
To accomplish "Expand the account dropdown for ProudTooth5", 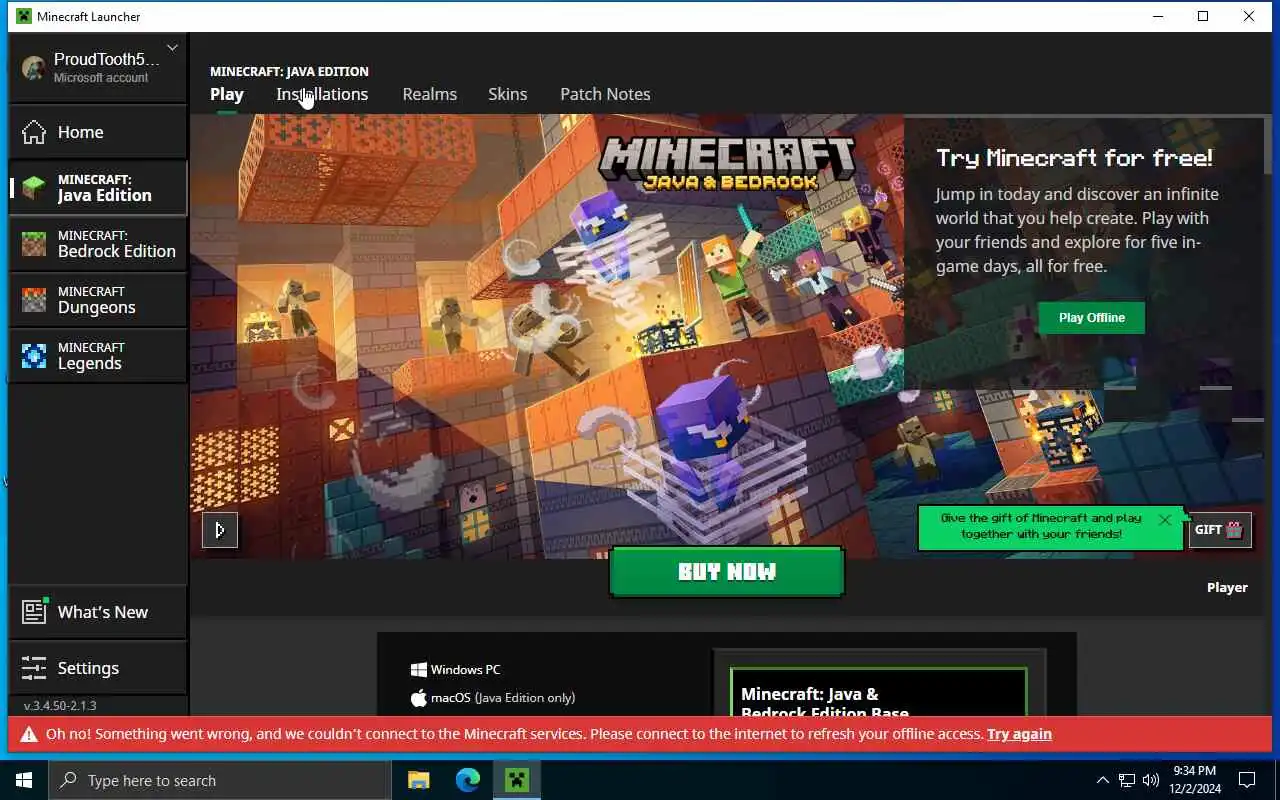I will tap(172, 48).
